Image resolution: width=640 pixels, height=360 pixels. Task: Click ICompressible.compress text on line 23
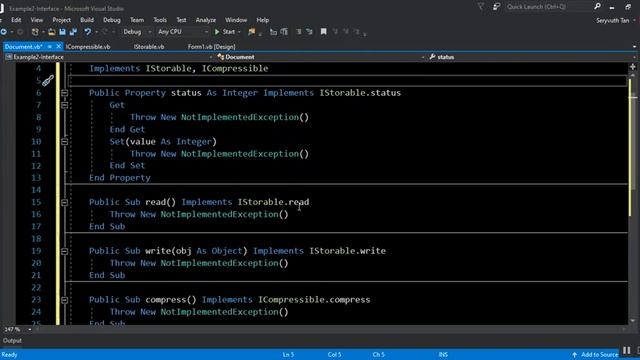314,300
